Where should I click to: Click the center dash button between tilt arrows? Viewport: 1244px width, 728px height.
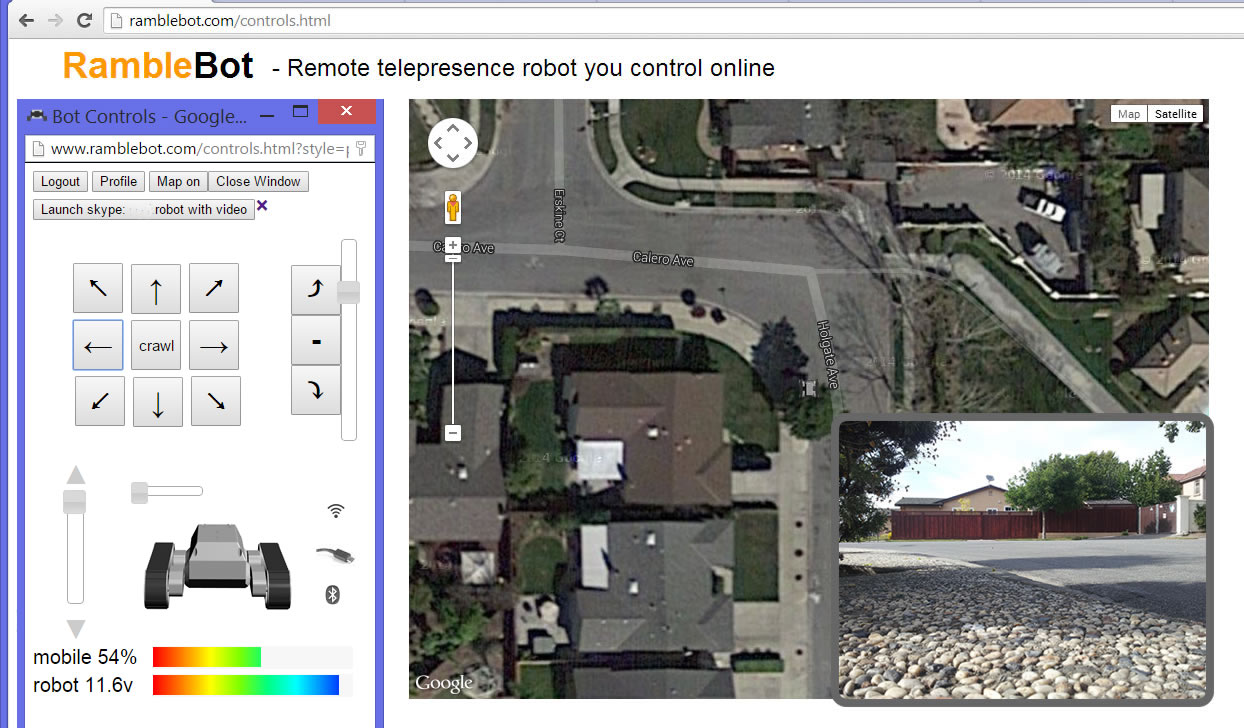click(316, 340)
